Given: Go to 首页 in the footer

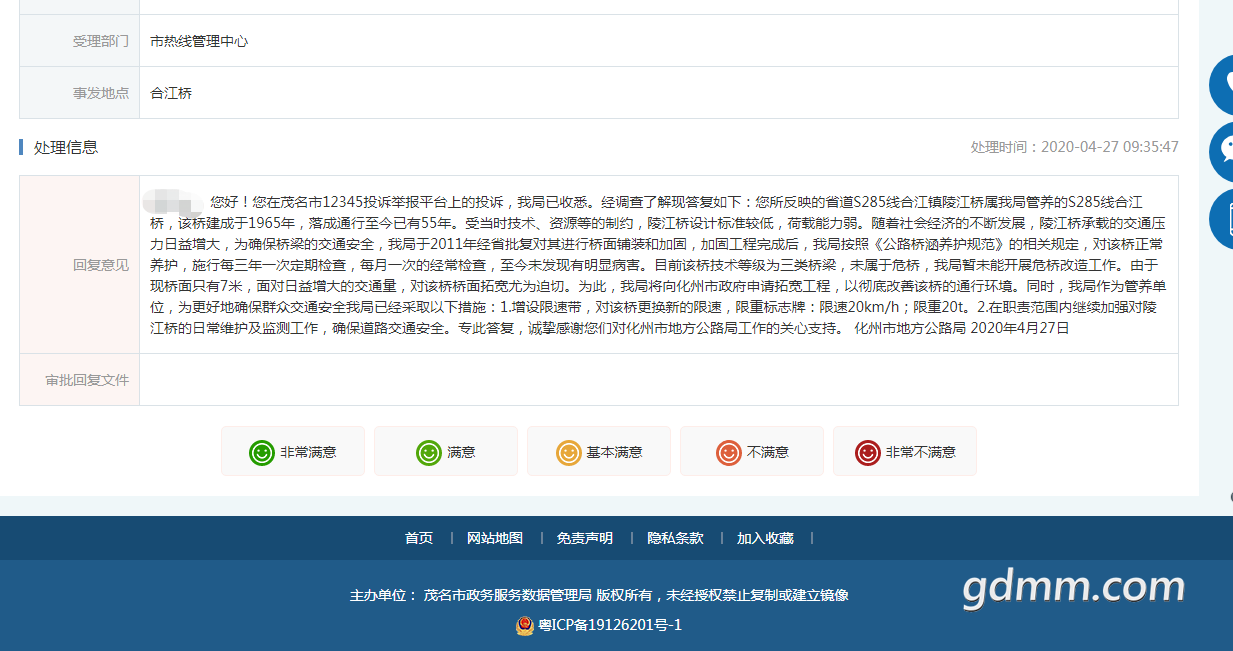Looking at the screenshot, I should click(x=419, y=538).
